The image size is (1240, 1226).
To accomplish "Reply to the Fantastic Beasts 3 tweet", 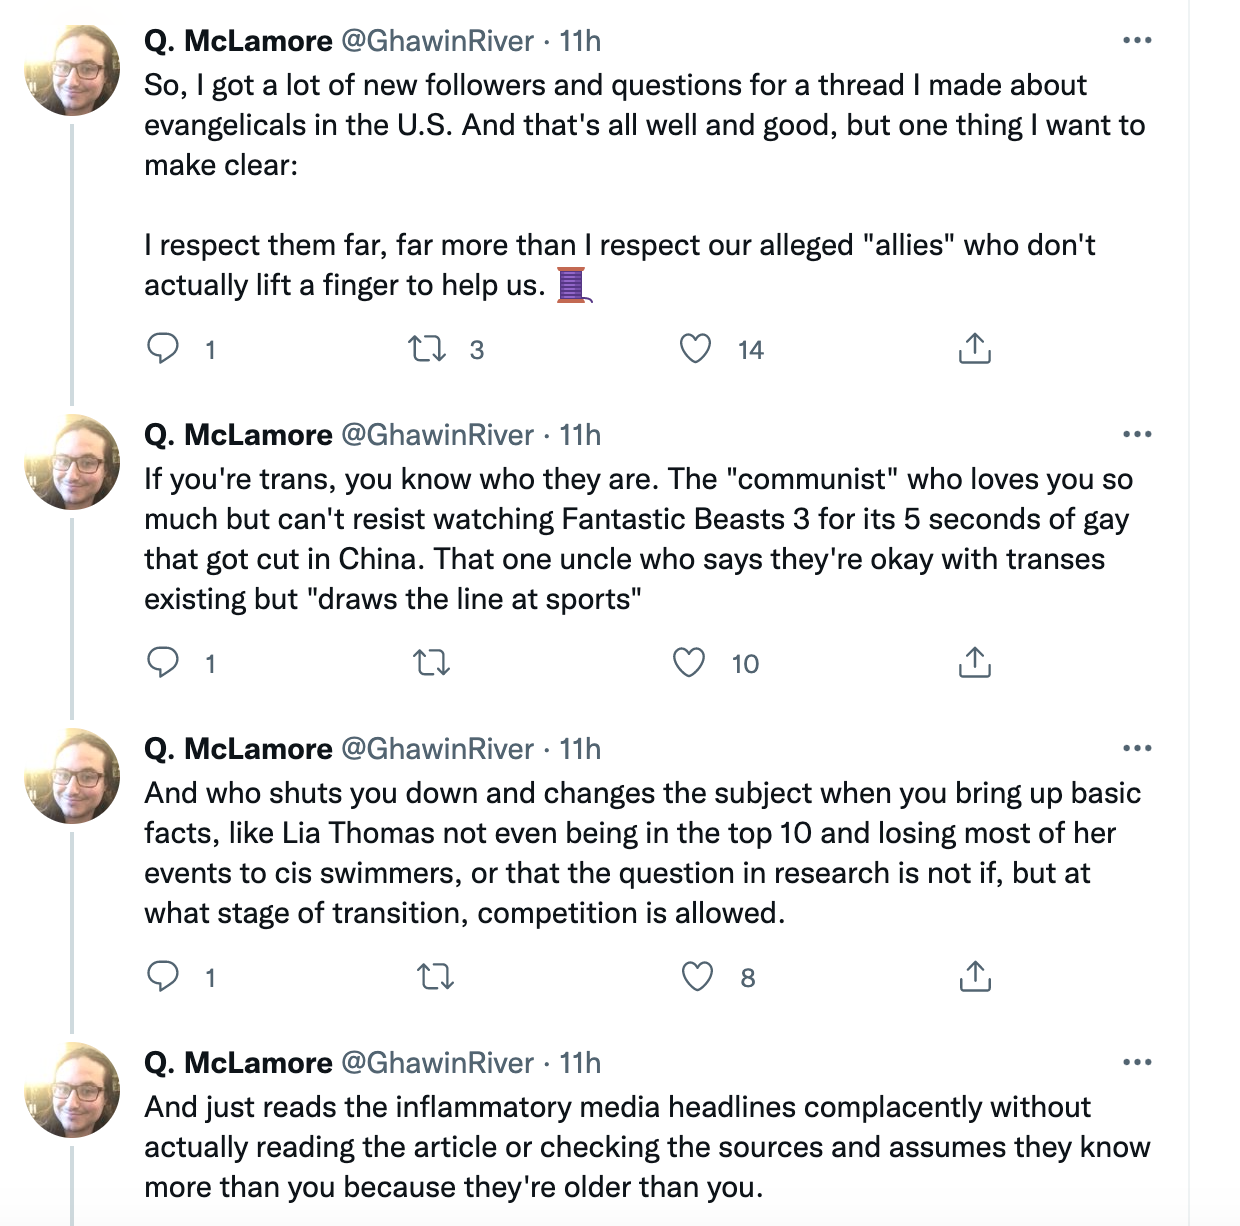I will (x=163, y=663).
